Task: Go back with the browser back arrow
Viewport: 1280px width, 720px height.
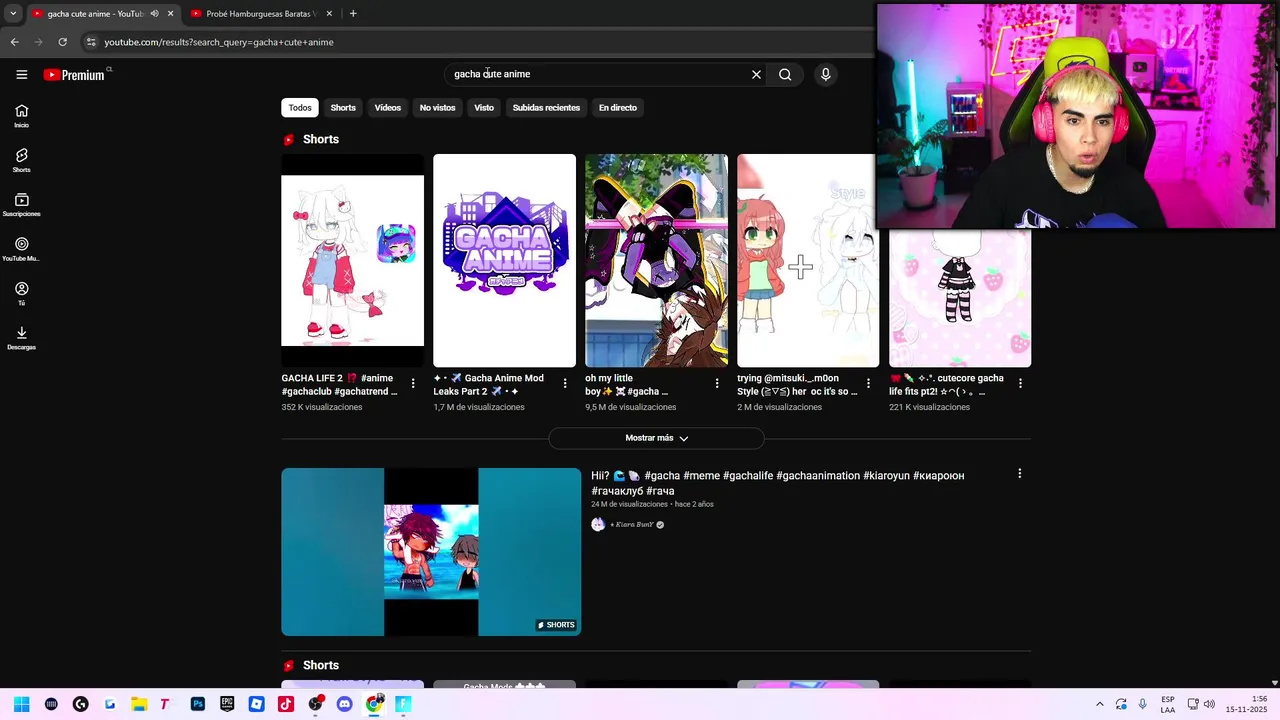Action: 14,42
